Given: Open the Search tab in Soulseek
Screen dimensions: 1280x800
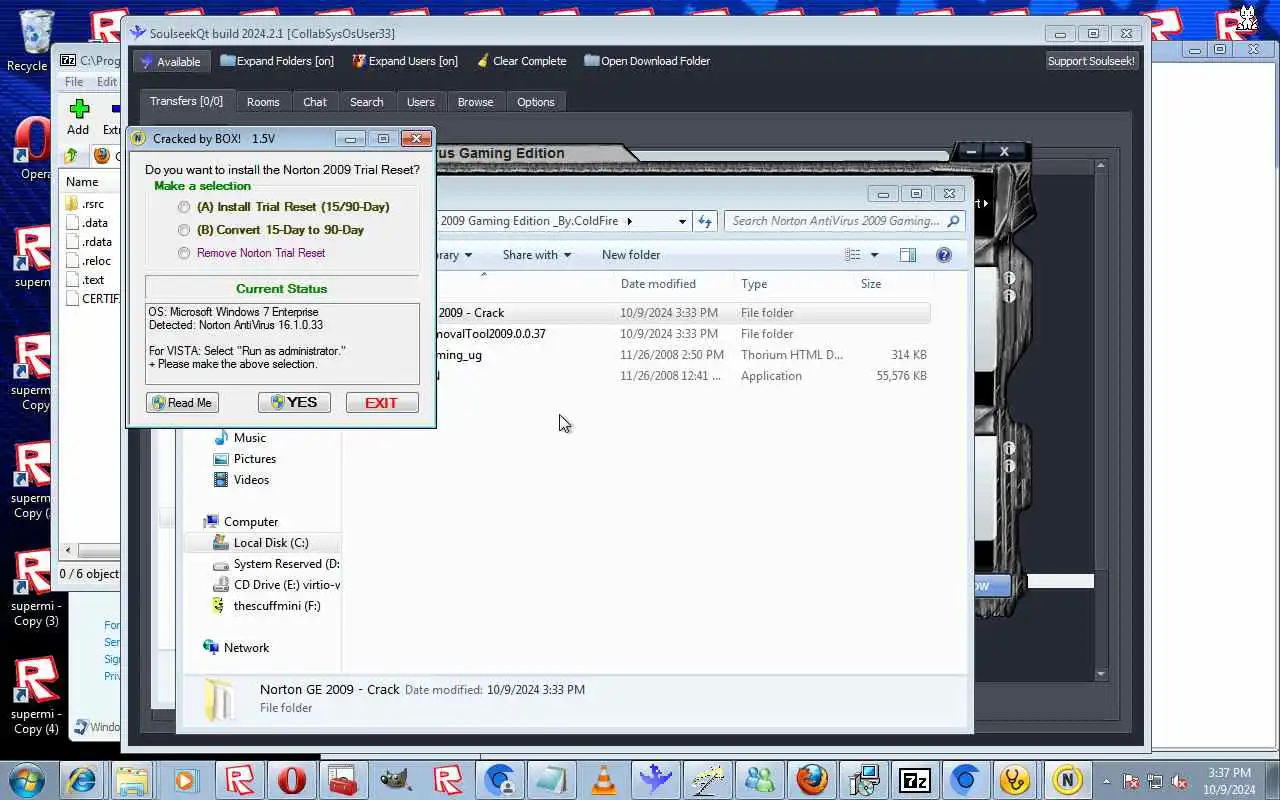Looking at the screenshot, I should point(366,102).
